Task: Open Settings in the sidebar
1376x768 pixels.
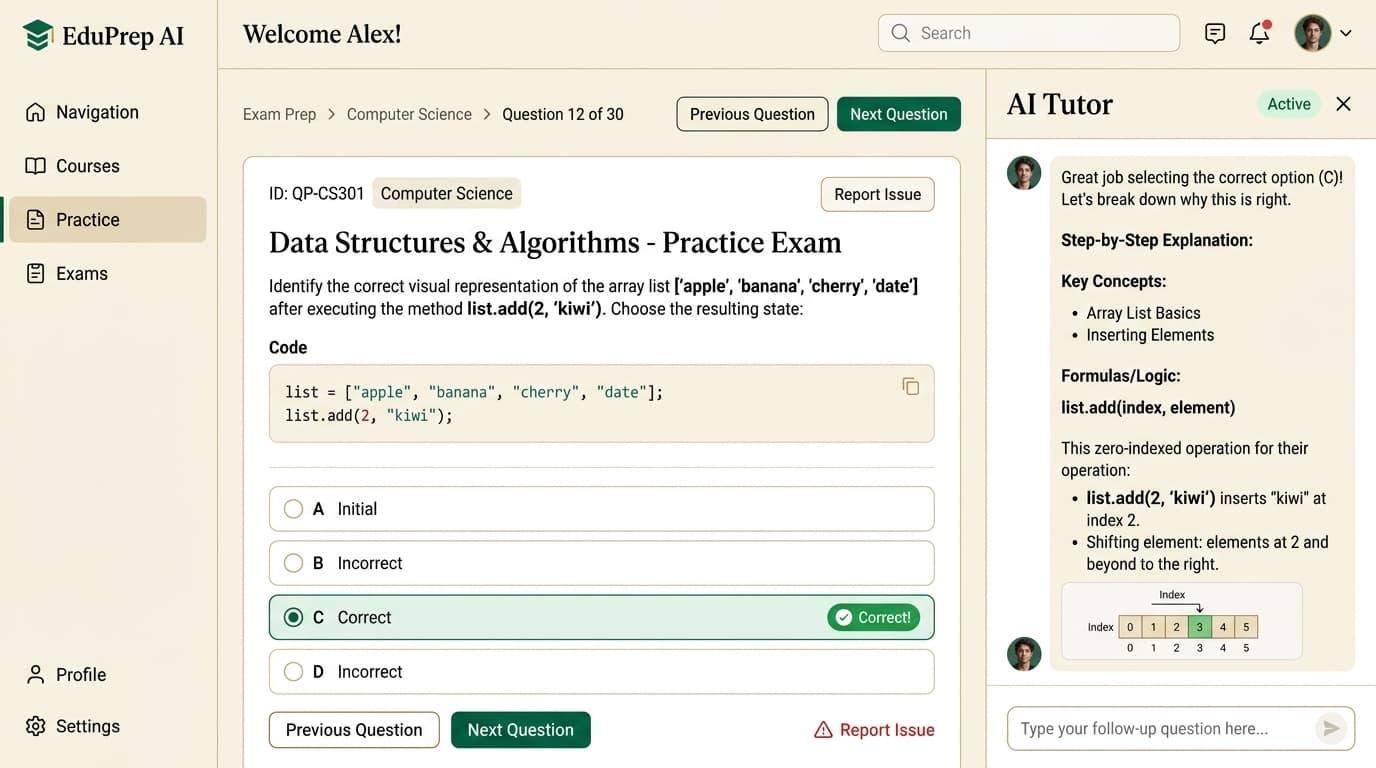Action: 106,726
